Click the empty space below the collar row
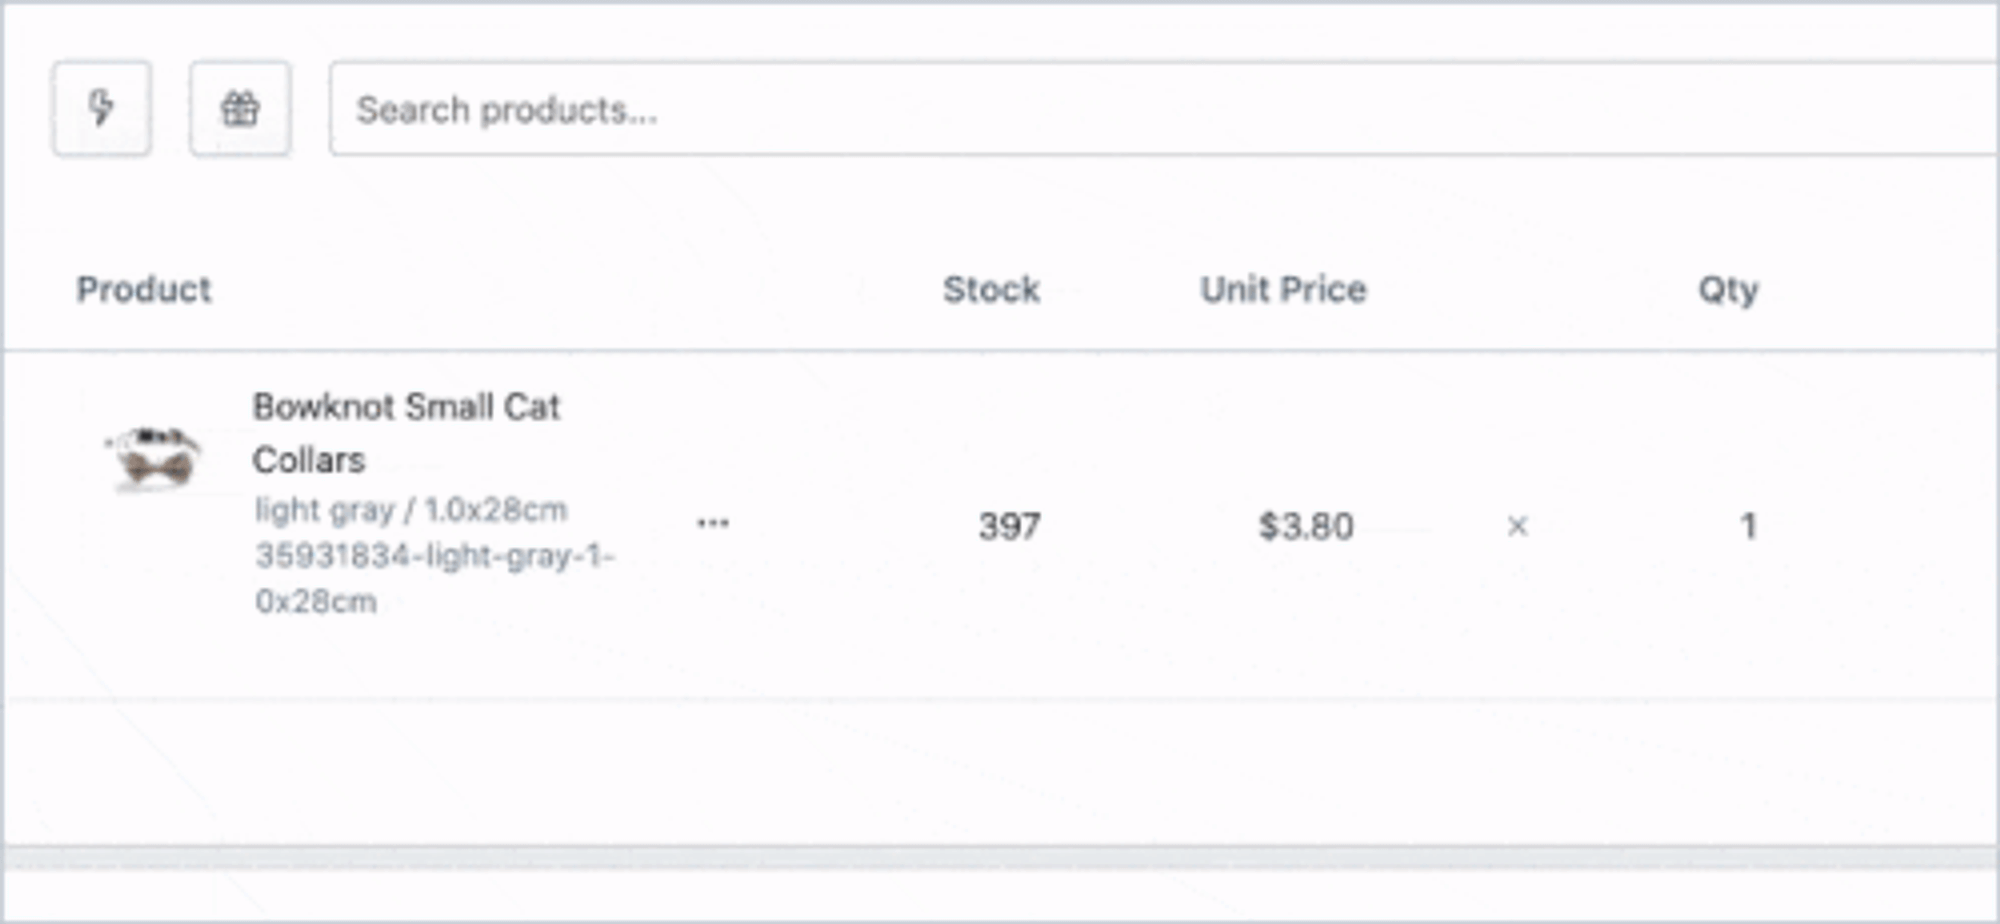2000x924 pixels. pyautogui.click(x=1000, y=770)
